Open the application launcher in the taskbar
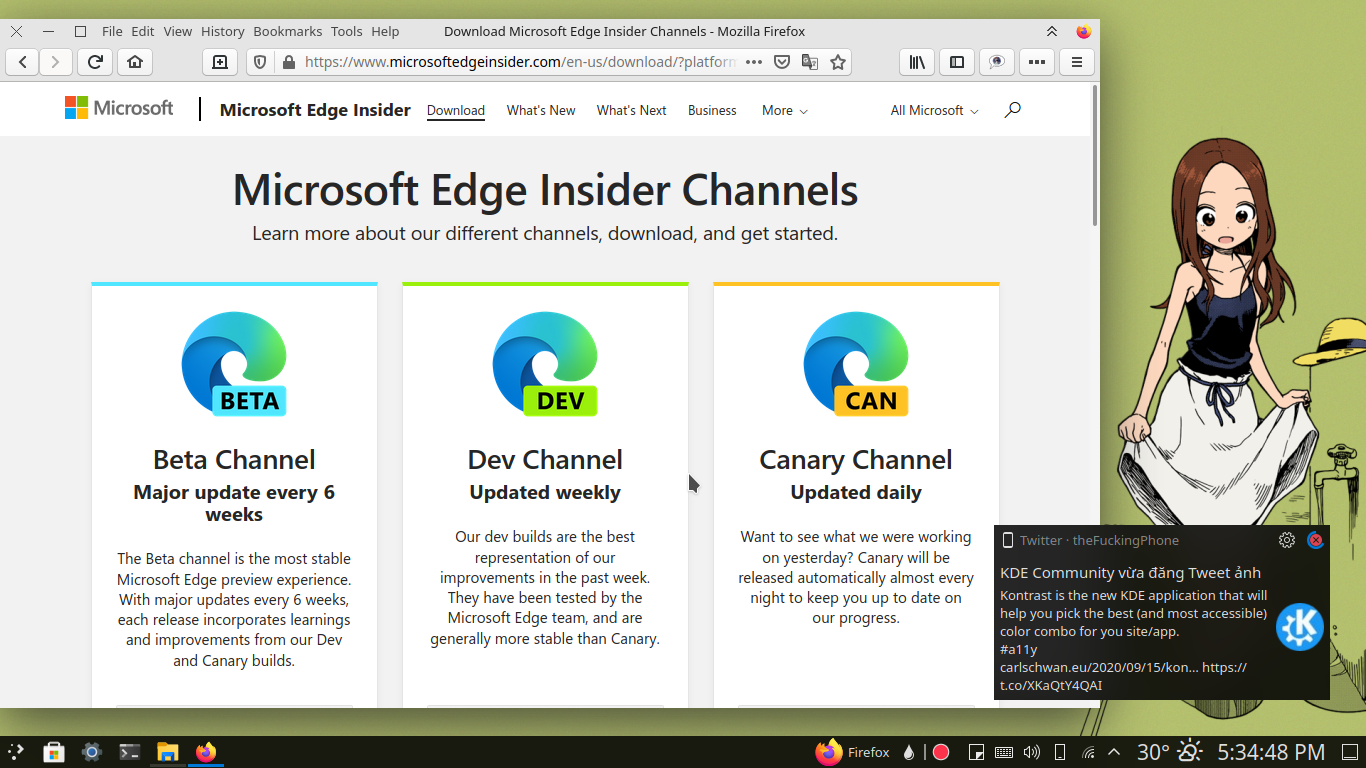 coord(16,752)
